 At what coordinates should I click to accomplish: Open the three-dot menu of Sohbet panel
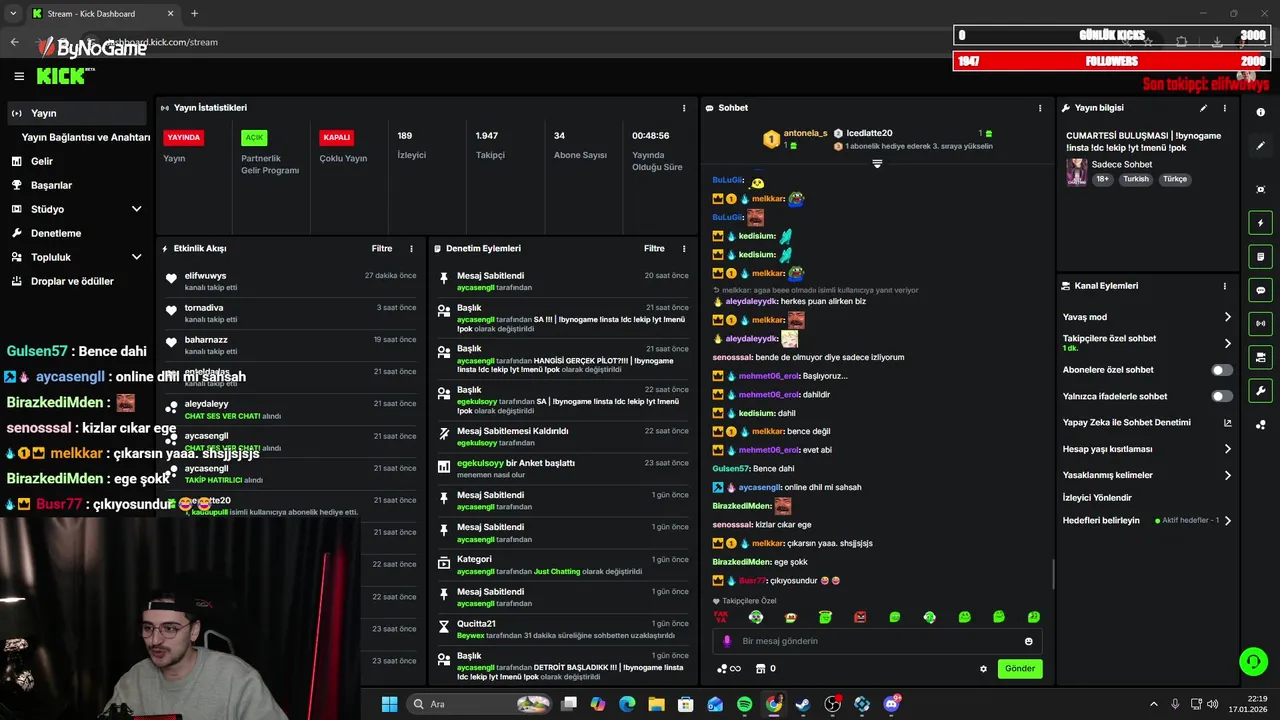[x=1040, y=108]
